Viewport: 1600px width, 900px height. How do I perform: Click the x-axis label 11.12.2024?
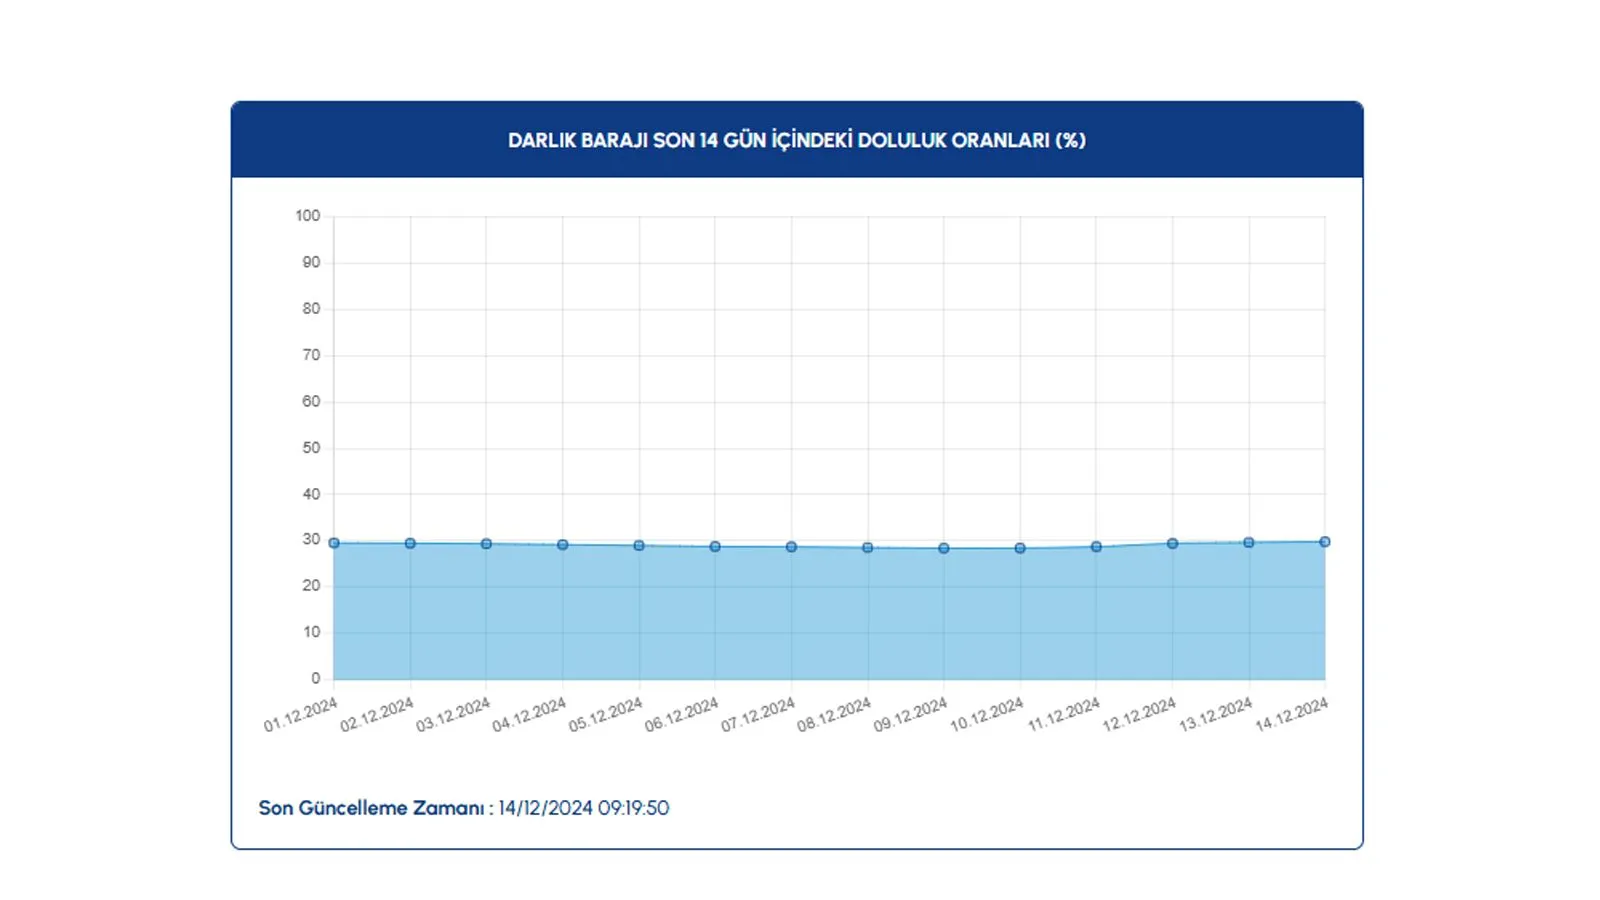tap(1064, 715)
